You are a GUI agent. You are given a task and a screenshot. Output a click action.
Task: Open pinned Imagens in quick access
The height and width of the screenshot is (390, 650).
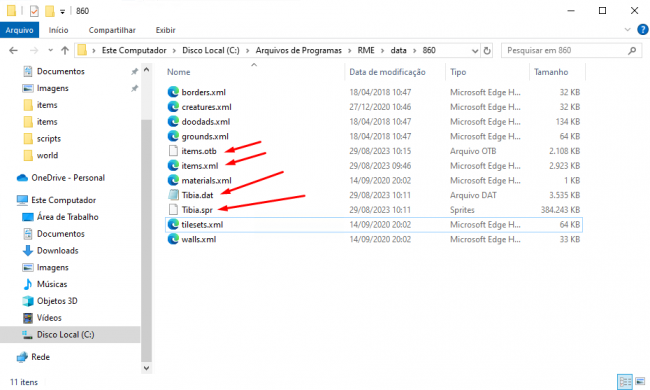click(45, 88)
